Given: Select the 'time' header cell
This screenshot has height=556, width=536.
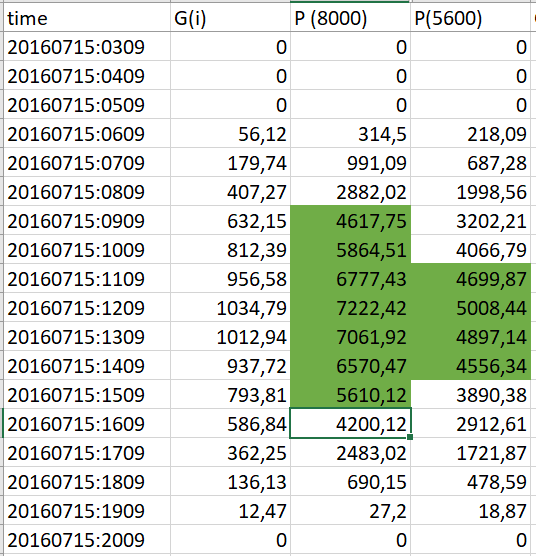Looking at the screenshot, I should [x=87, y=18].
